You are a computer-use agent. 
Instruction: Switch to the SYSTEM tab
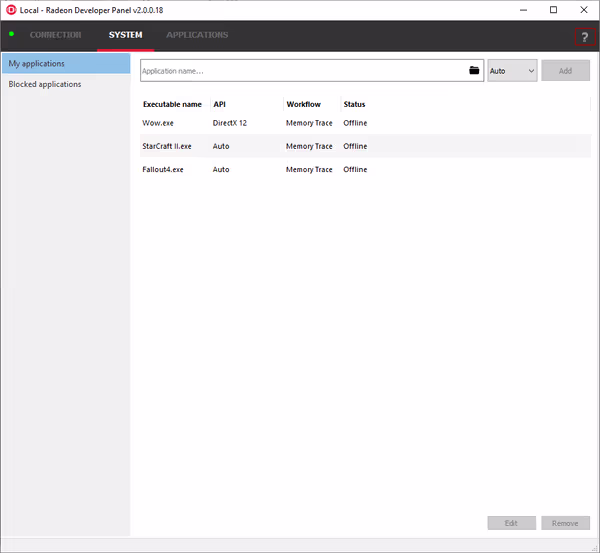pyautogui.click(x=126, y=35)
